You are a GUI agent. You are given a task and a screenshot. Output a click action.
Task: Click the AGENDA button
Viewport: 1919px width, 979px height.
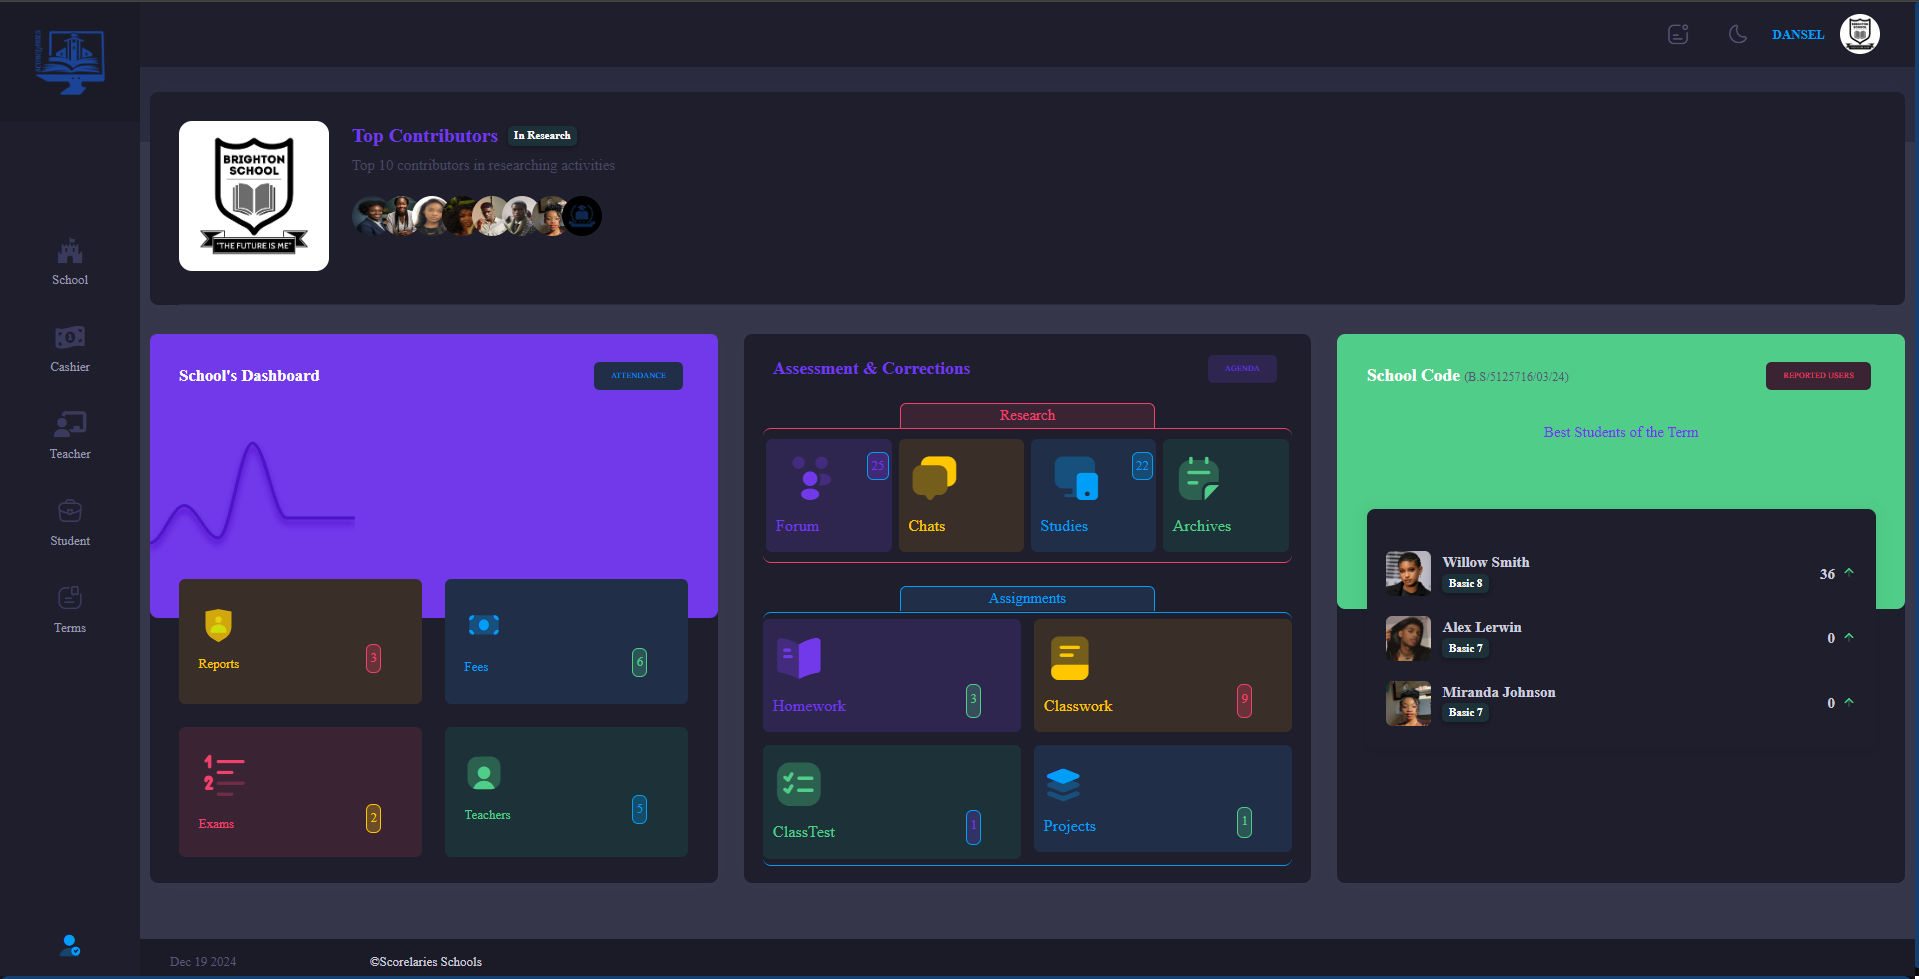pyautogui.click(x=1242, y=369)
